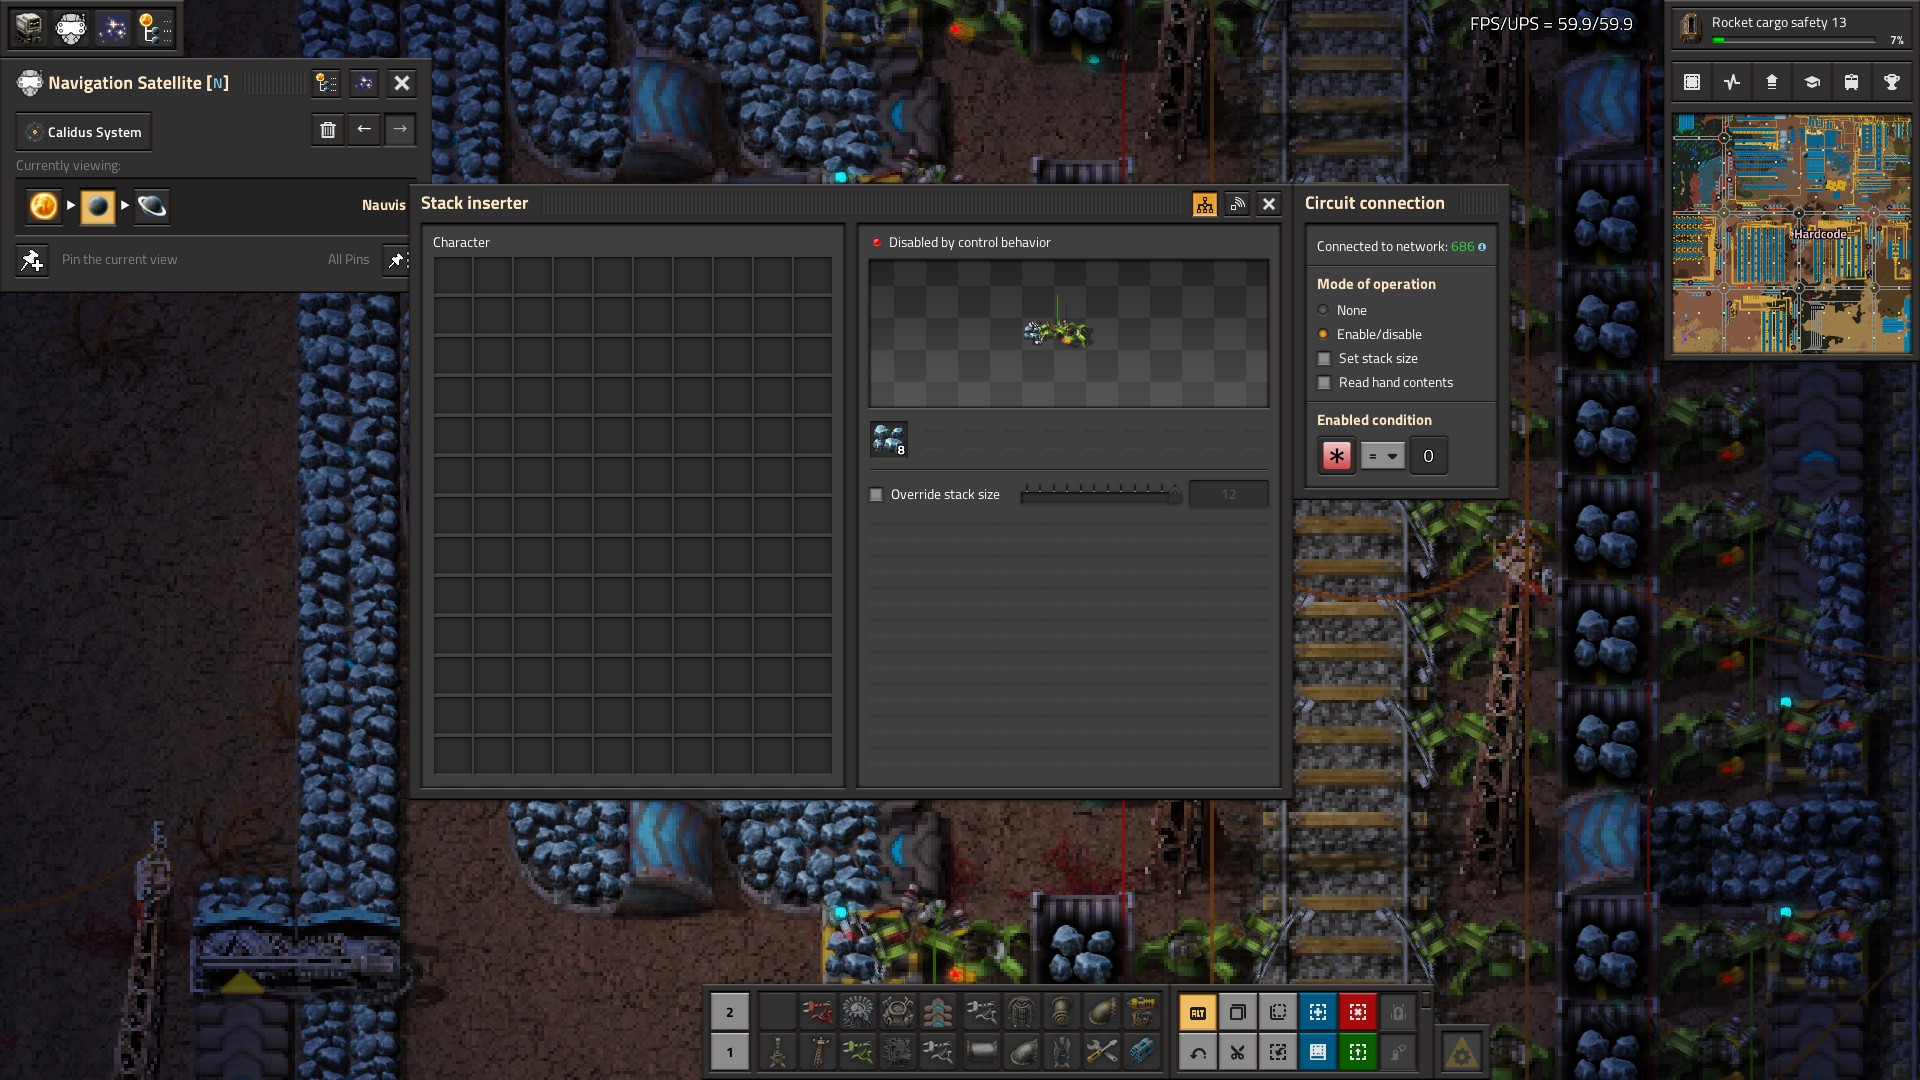This screenshot has width=1920, height=1080.
Task: Open the comparator dropdown in Enabled condition
Action: point(1383,456)
